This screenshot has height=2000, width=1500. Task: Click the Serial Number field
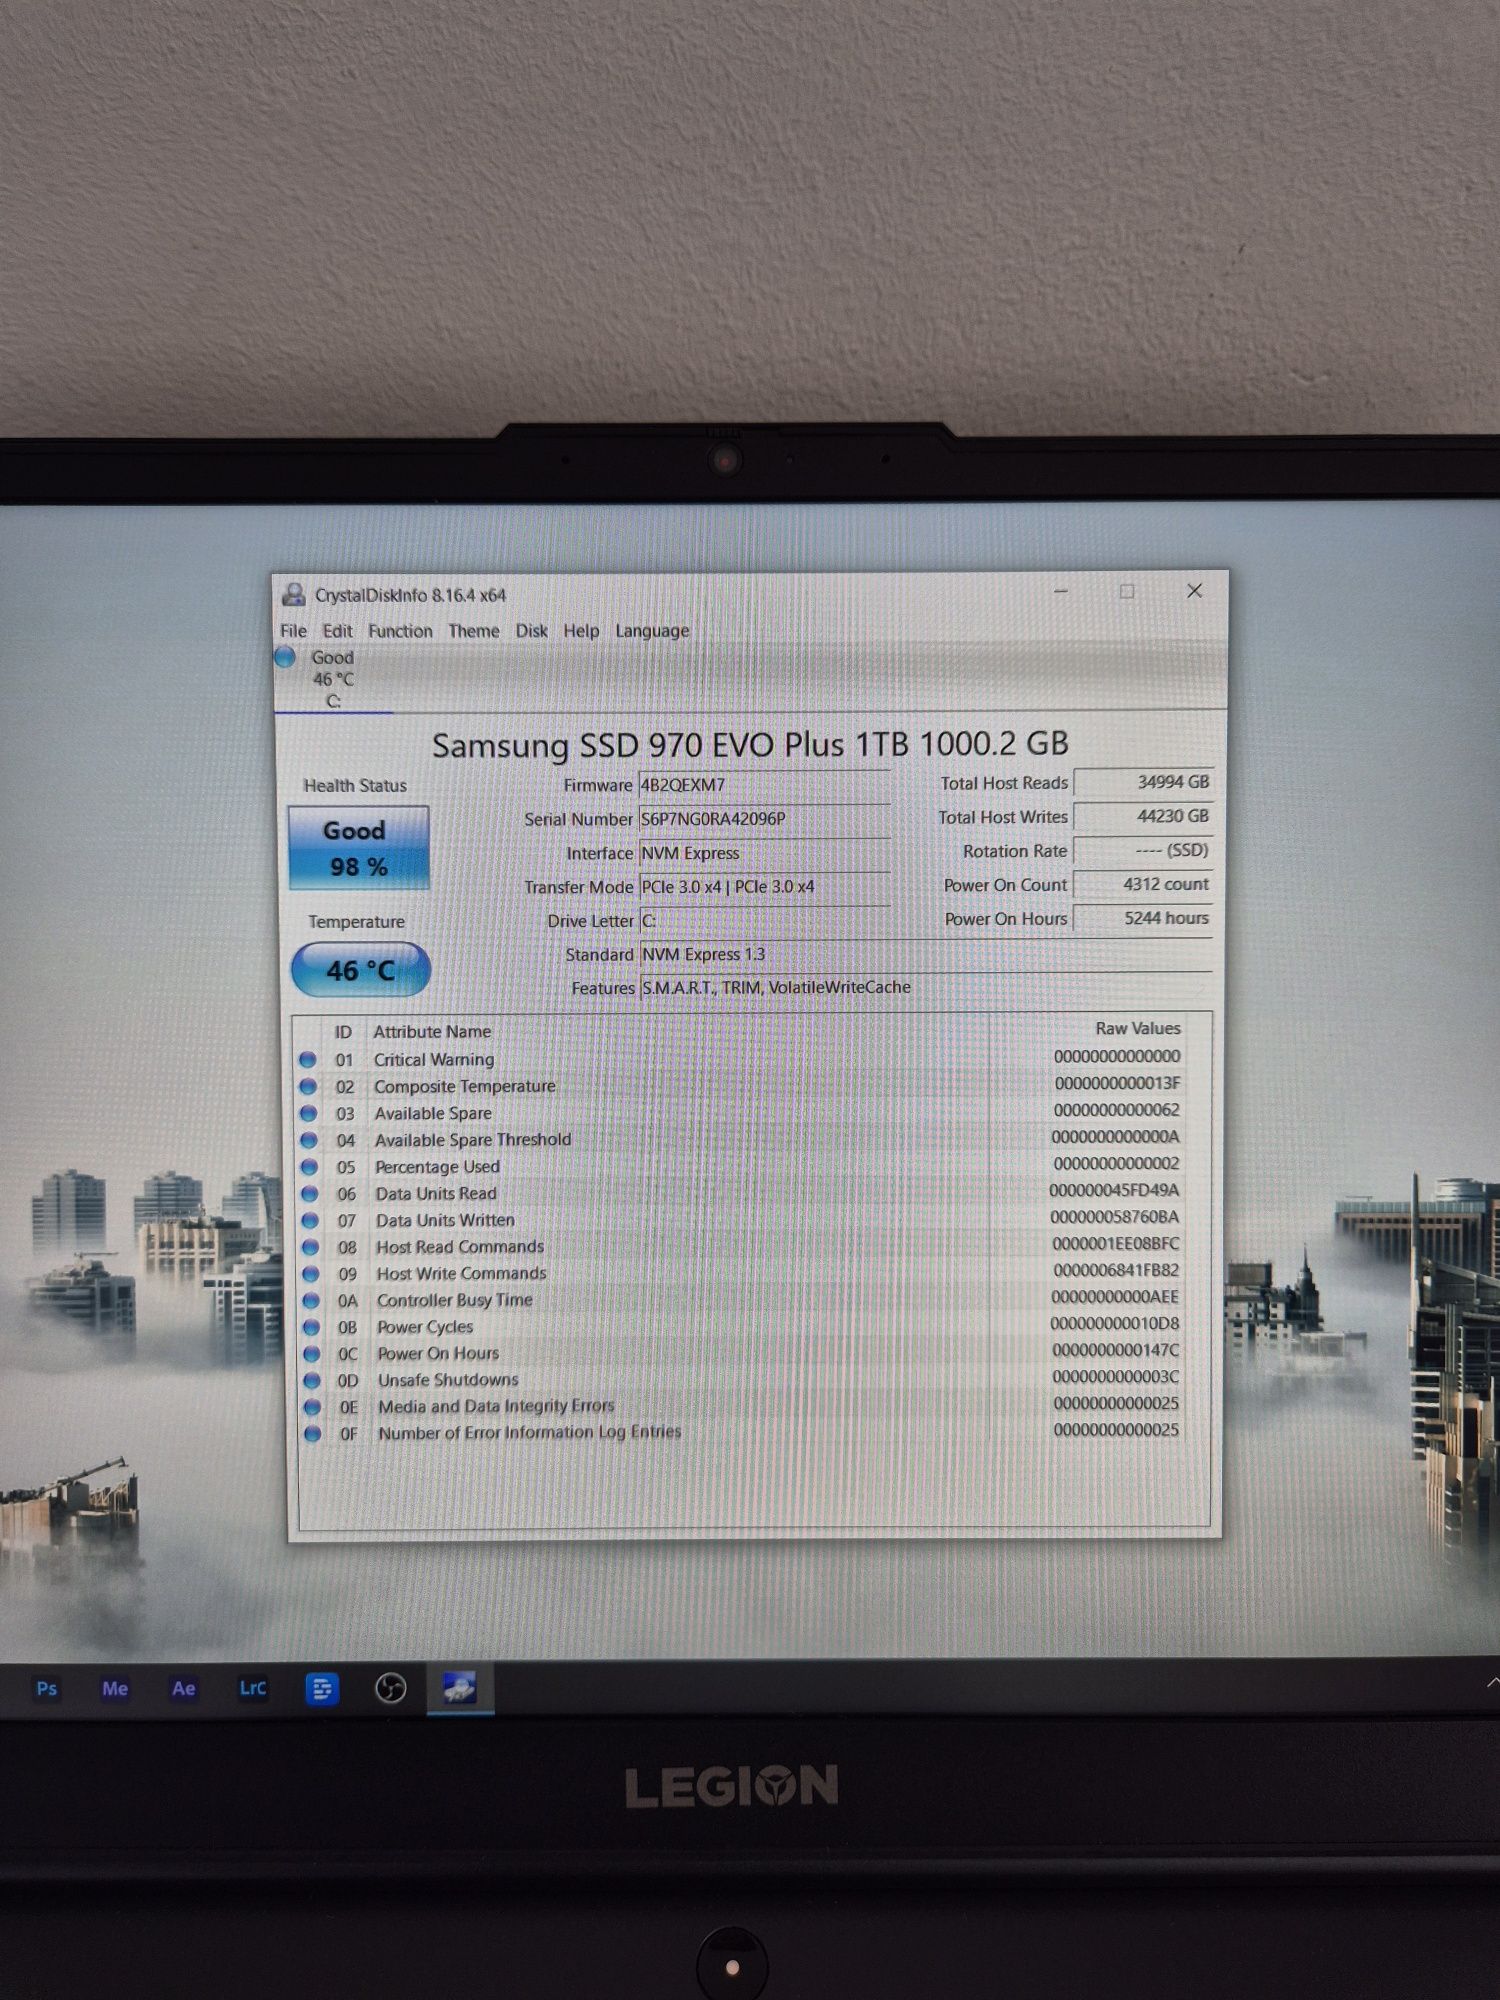(764, 819)
